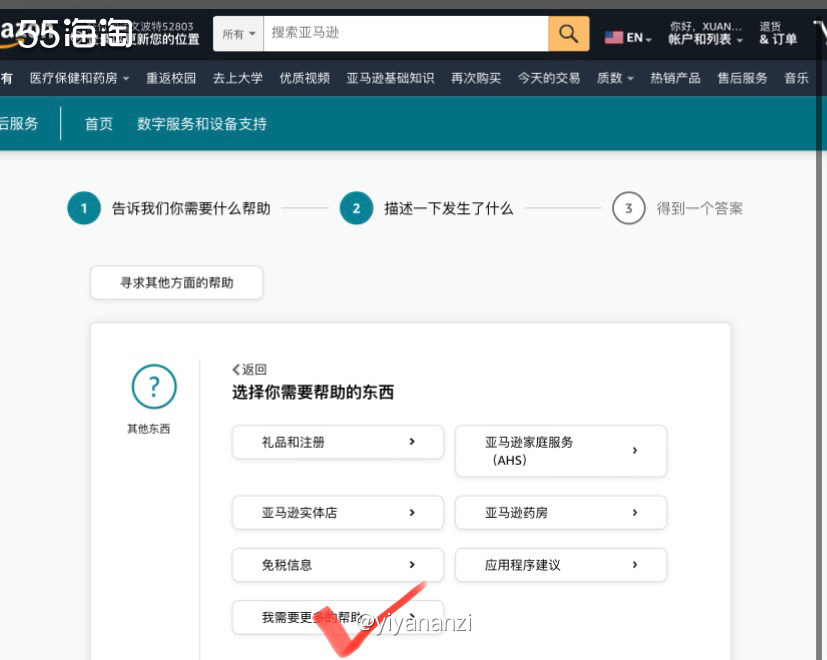Select 应用程序建议 option
This screenshot has height=660, width=827.
pos(561,565)
